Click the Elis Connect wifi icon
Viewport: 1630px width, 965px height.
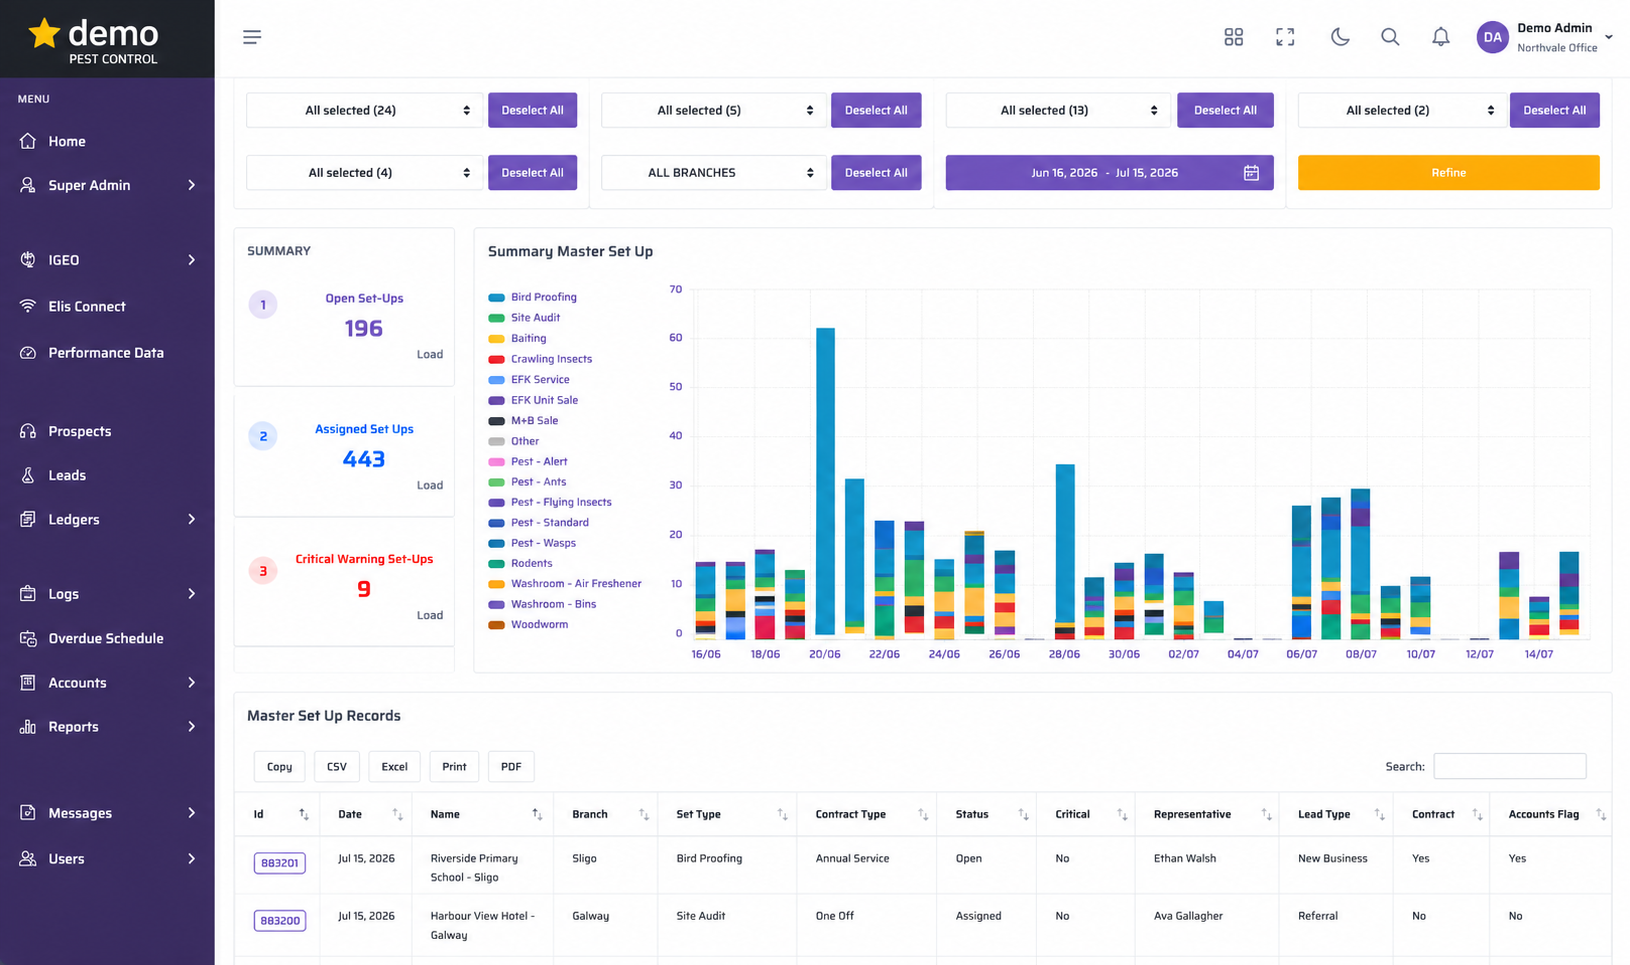pos(28,306)
